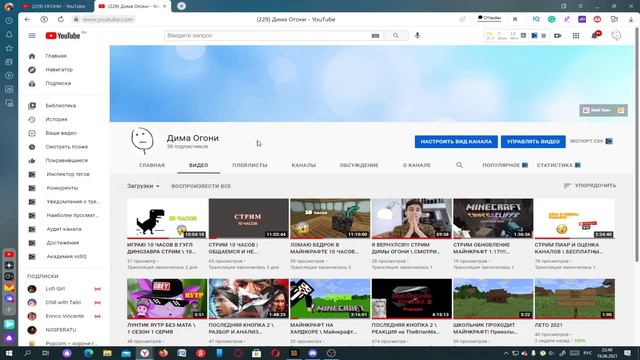Open the YouTube apps grid icon
The image size is (640, 360).
[x=576, y=36]
